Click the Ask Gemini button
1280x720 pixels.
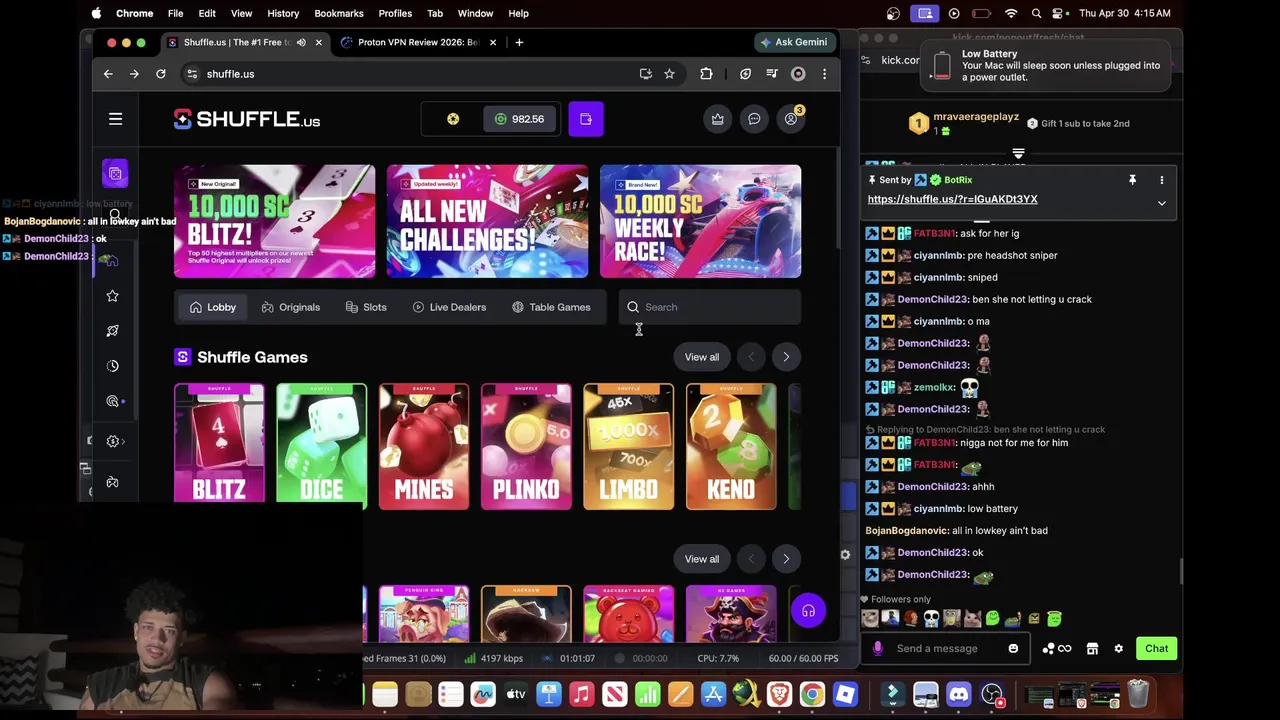(x=794, y=42)
